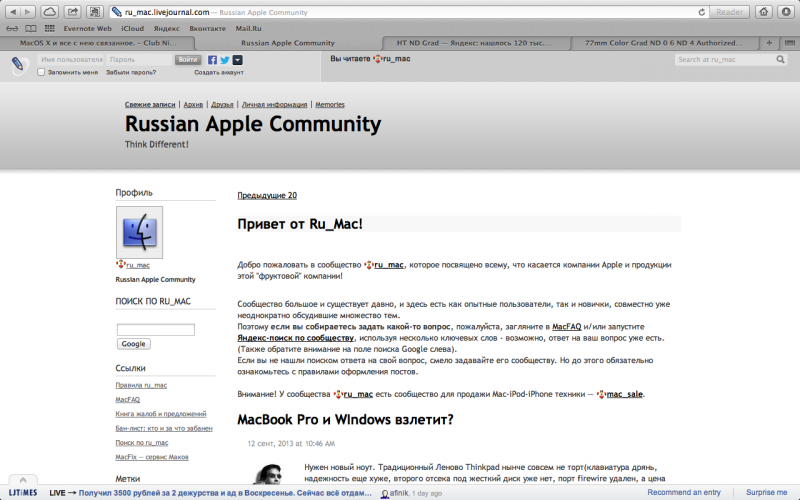Image resolution: width=800 pixels, height=500 pixels.
Task: Open the Архив link
Action: click(x=193, y=105)
